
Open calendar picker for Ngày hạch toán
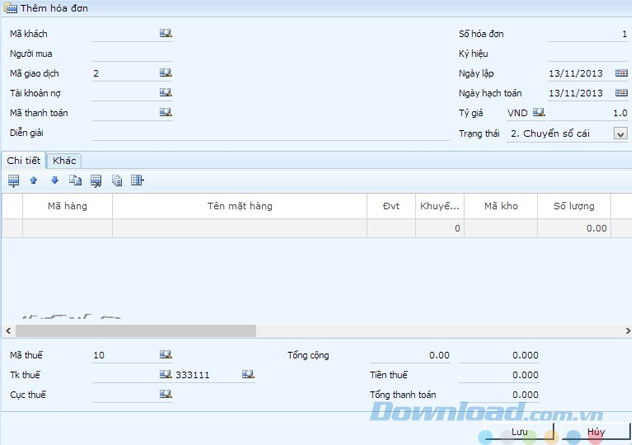click(620, 93)
